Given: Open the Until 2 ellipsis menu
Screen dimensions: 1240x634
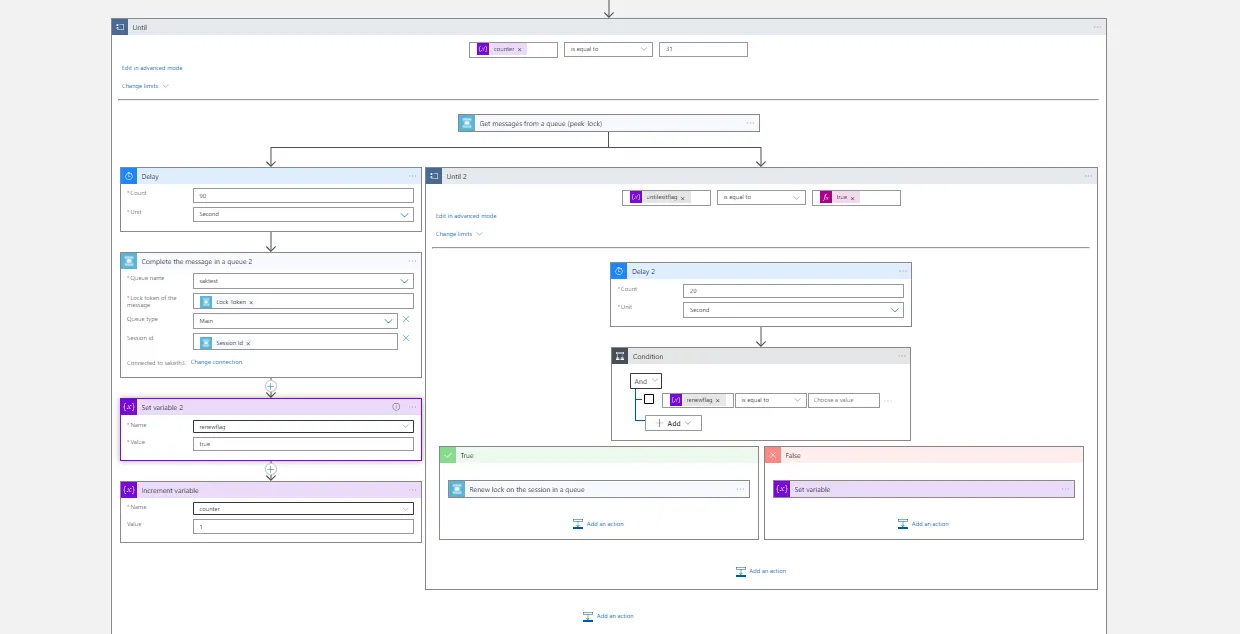Looking at the screenshot, I should tap(1088, 176).
